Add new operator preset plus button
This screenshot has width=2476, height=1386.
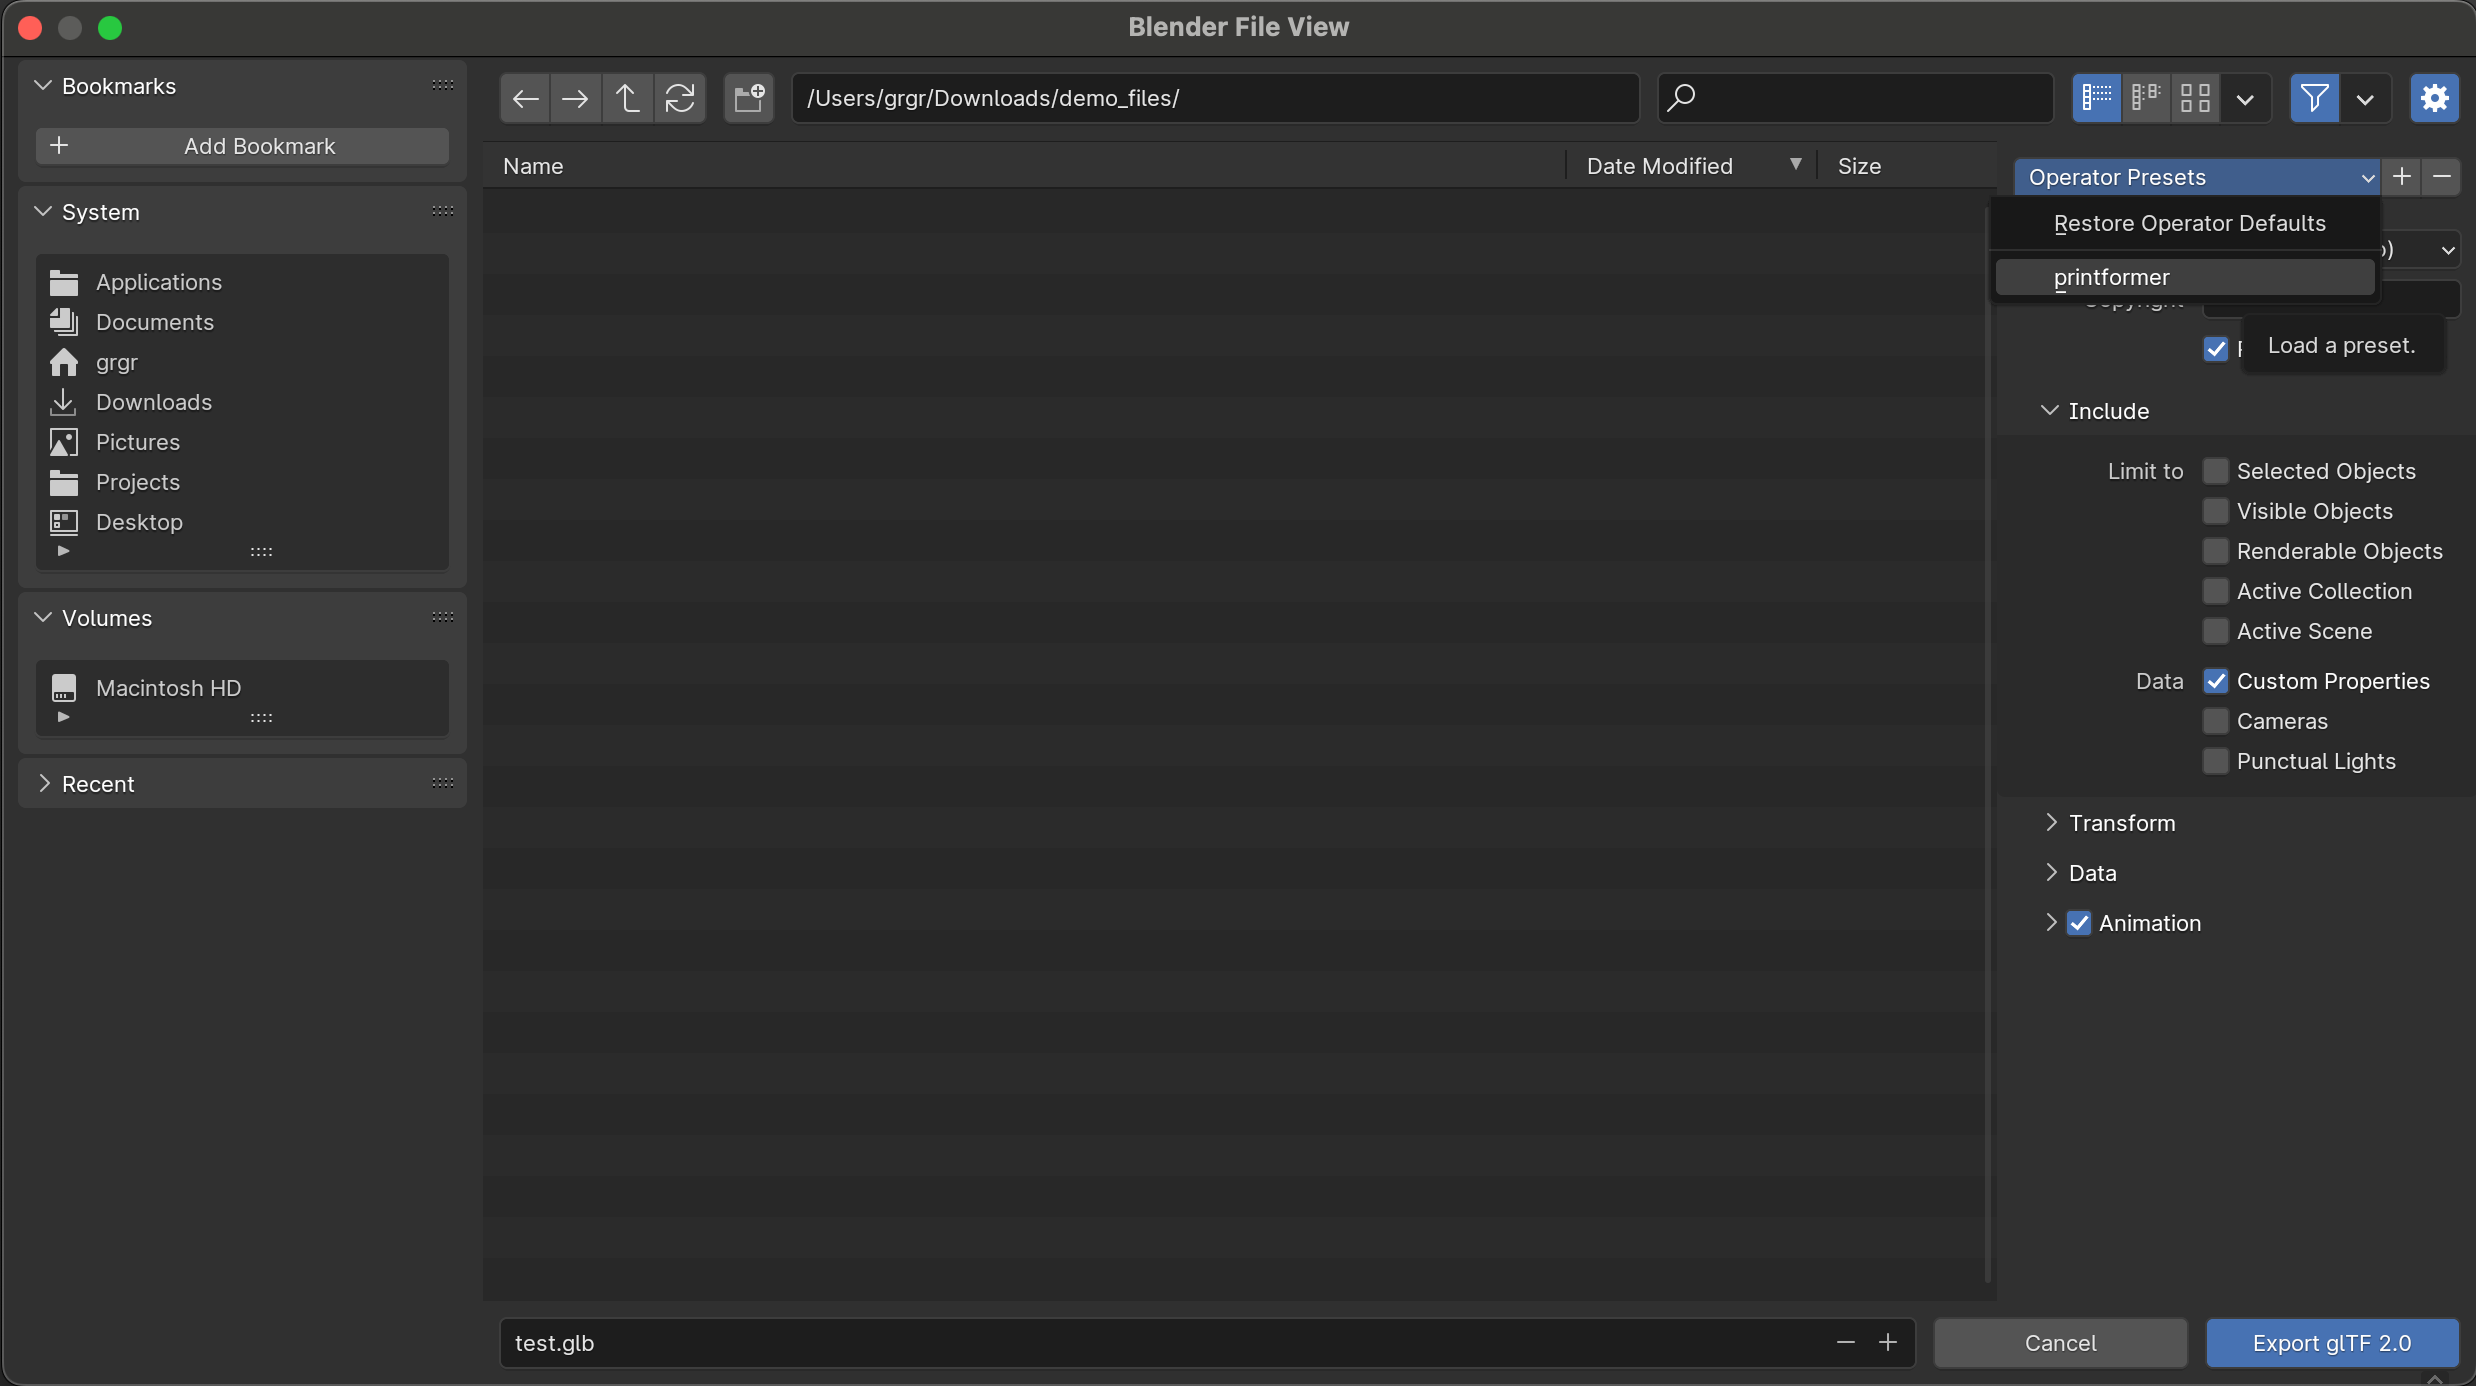tap(2402, 177)
